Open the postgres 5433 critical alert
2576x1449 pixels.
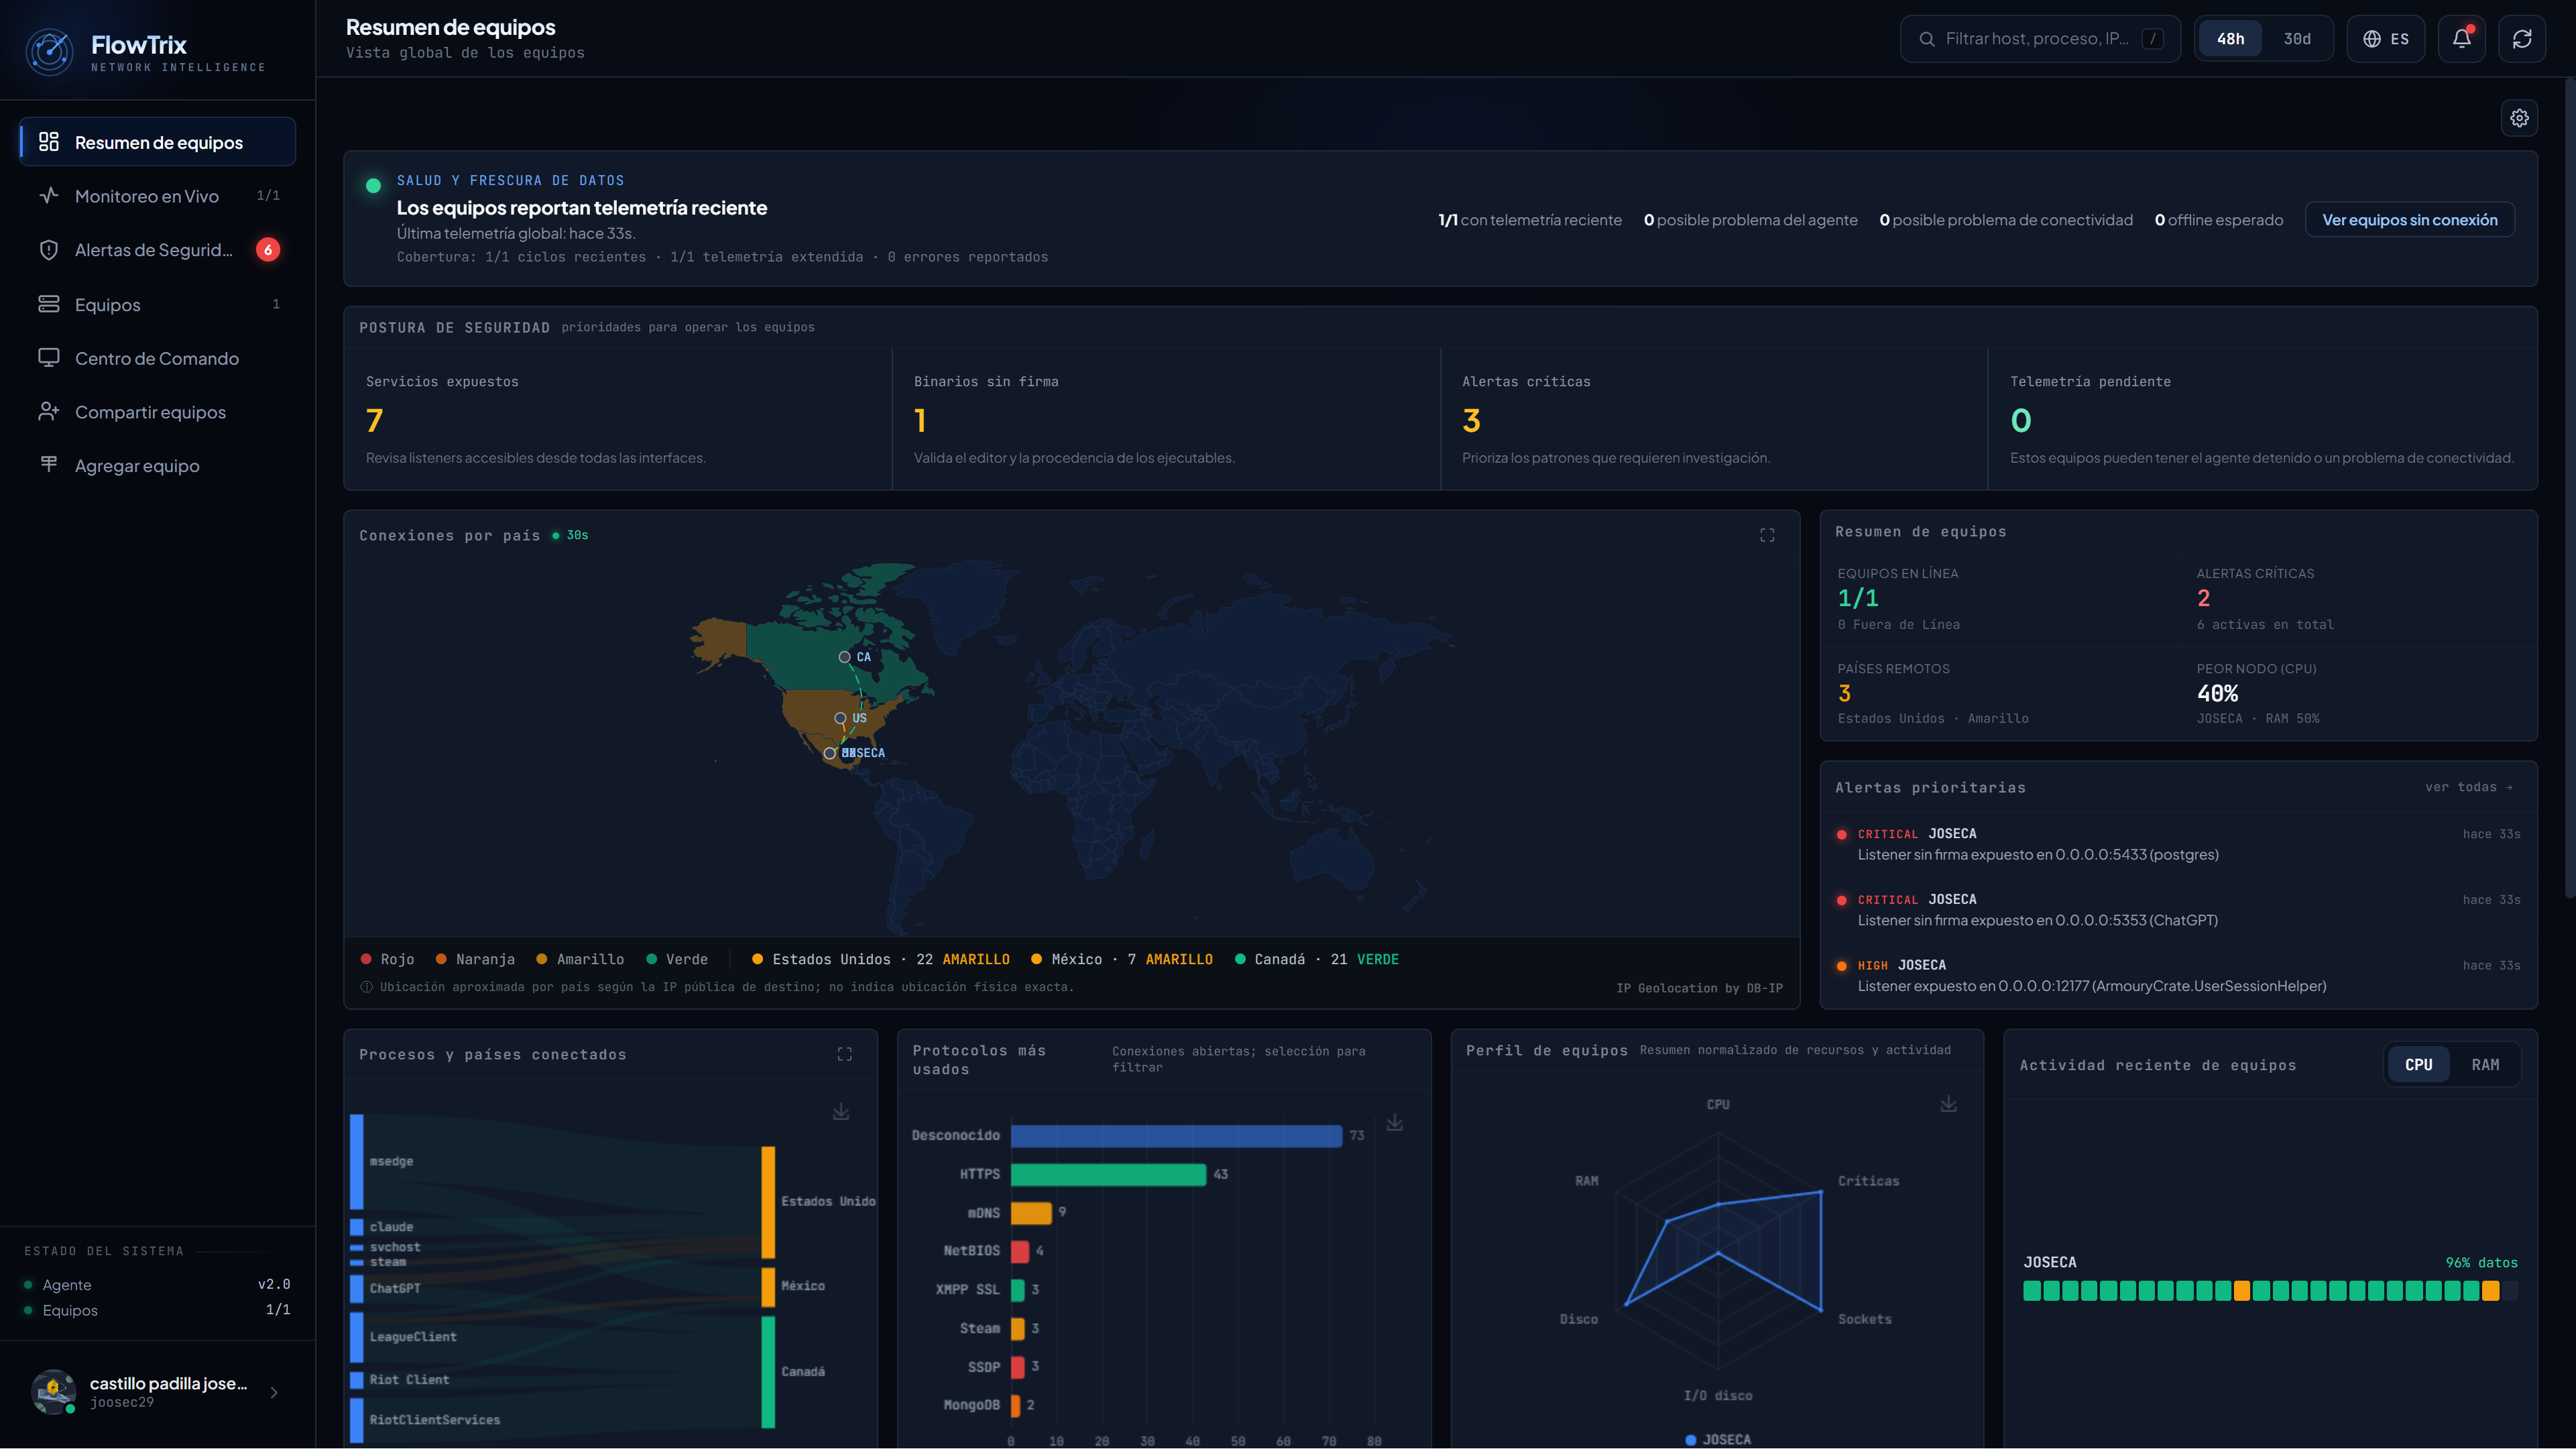tap(2178, 844)
